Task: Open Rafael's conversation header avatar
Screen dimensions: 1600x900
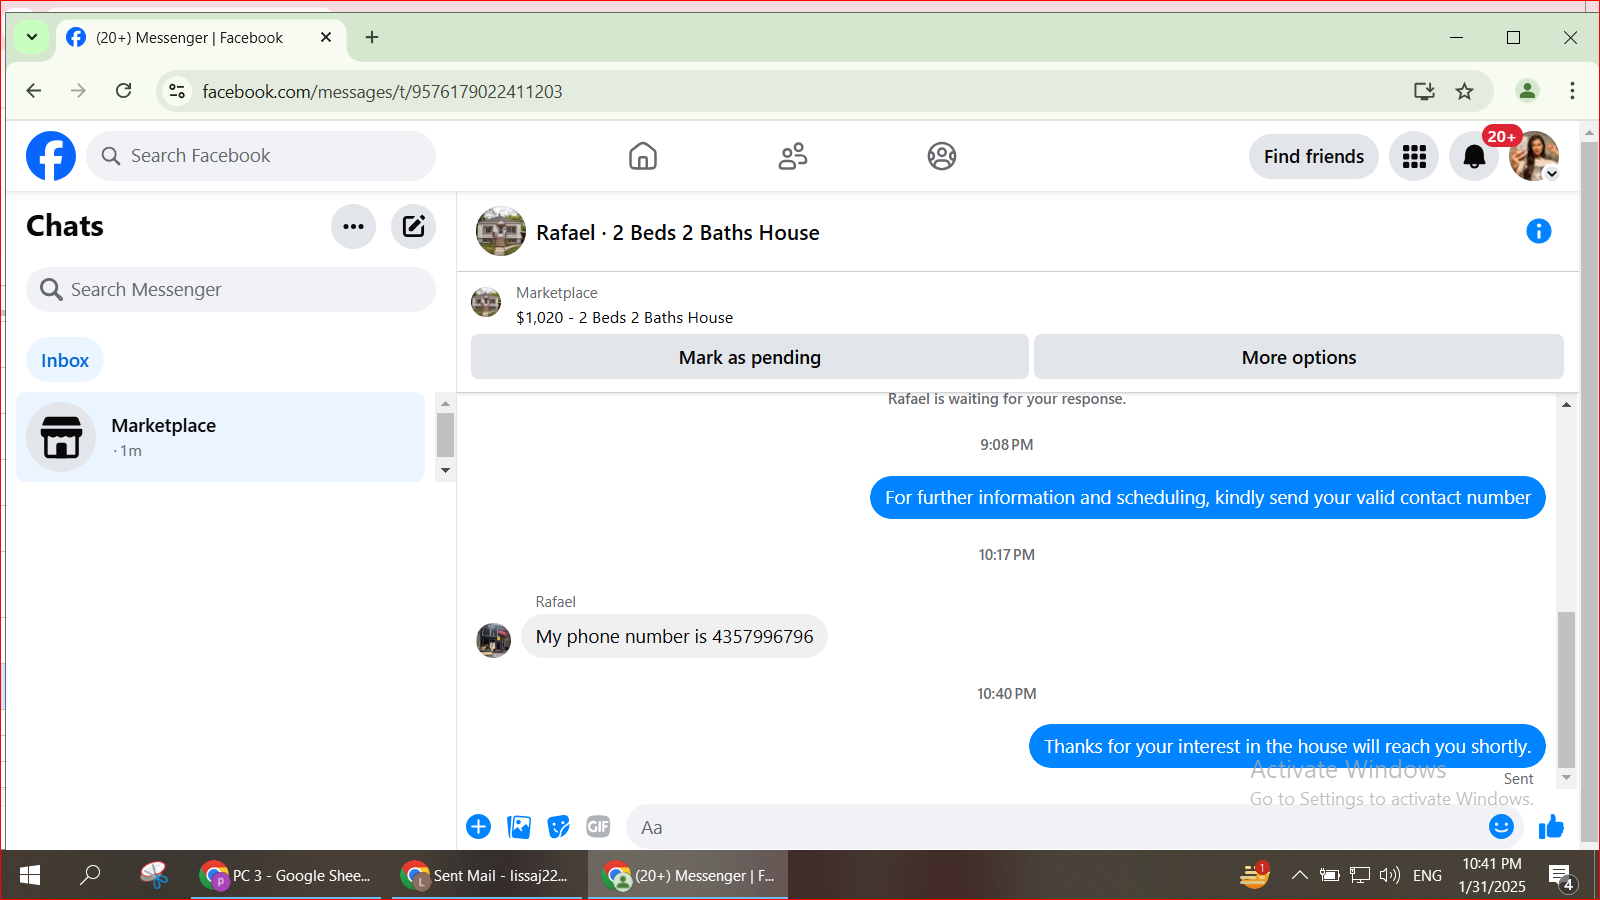Action: [501, 232]
